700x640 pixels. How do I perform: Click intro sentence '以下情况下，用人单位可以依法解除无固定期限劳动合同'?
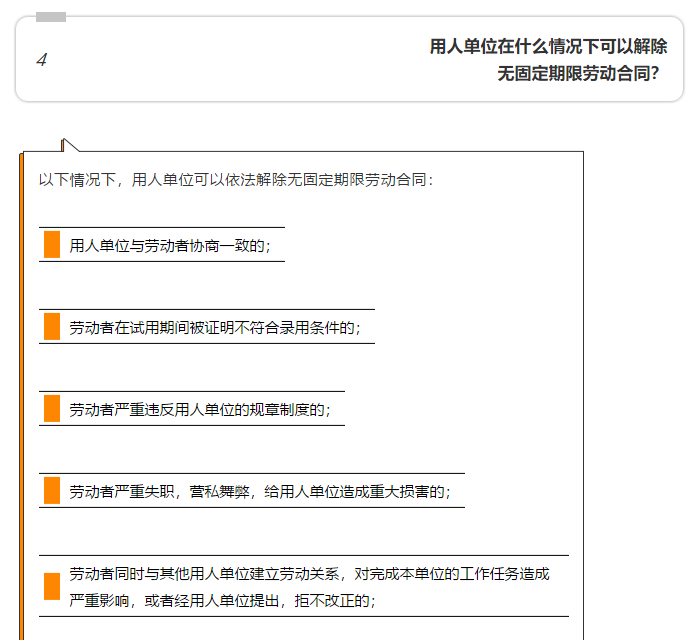(235, 180)
